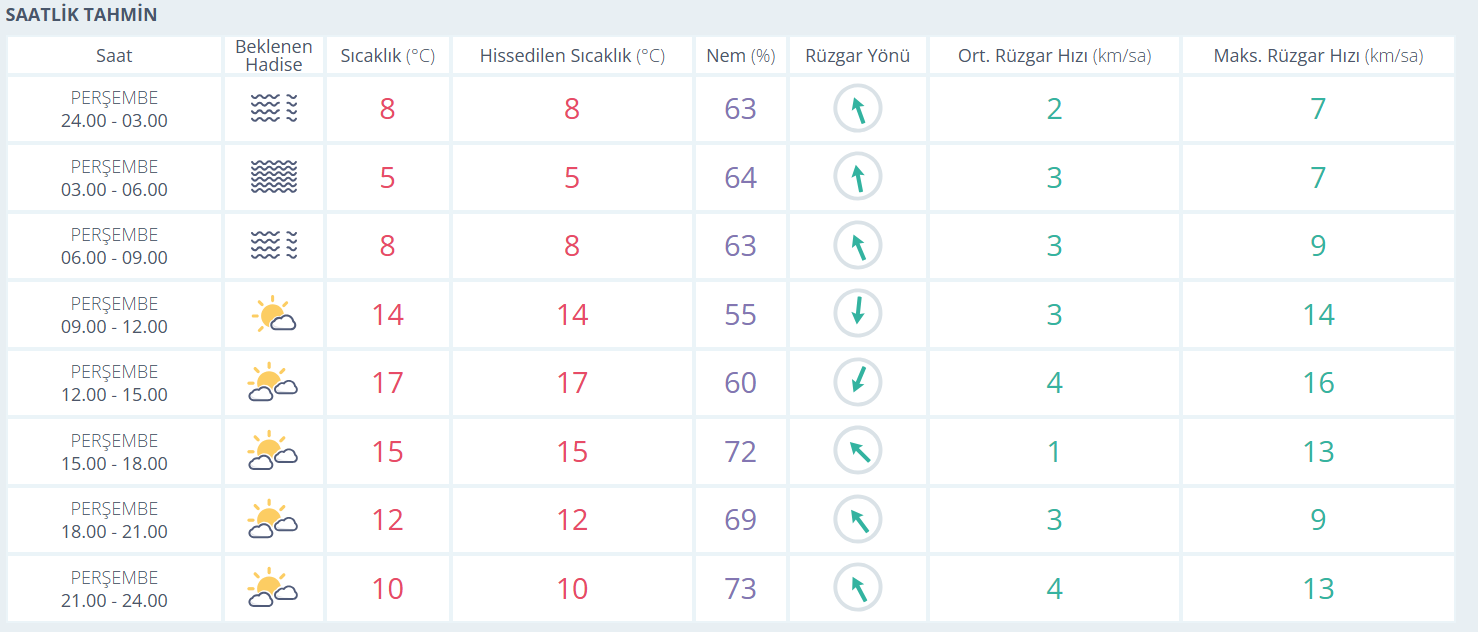Select the sunny weather icon for 09.00 - 12.00

pos(273,315)
